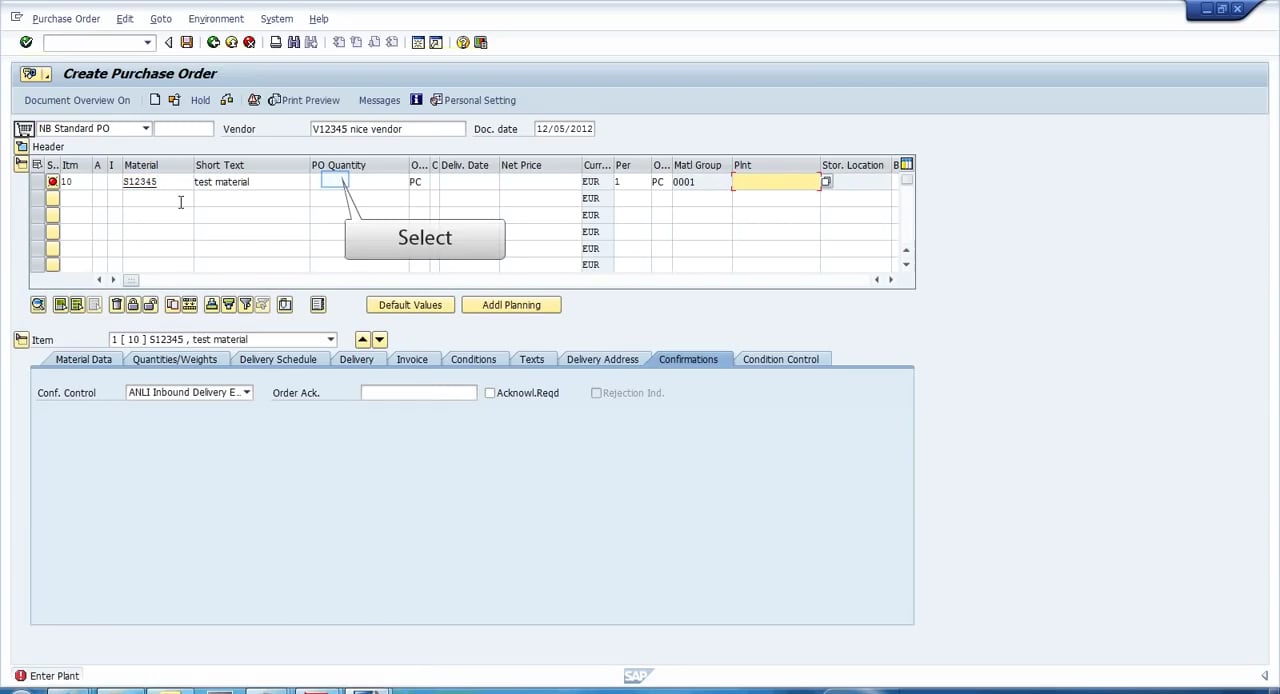Click the highlighted Plnt field for item 10
The width and height of the screenshot is (1280, 694).
[776, 182]
